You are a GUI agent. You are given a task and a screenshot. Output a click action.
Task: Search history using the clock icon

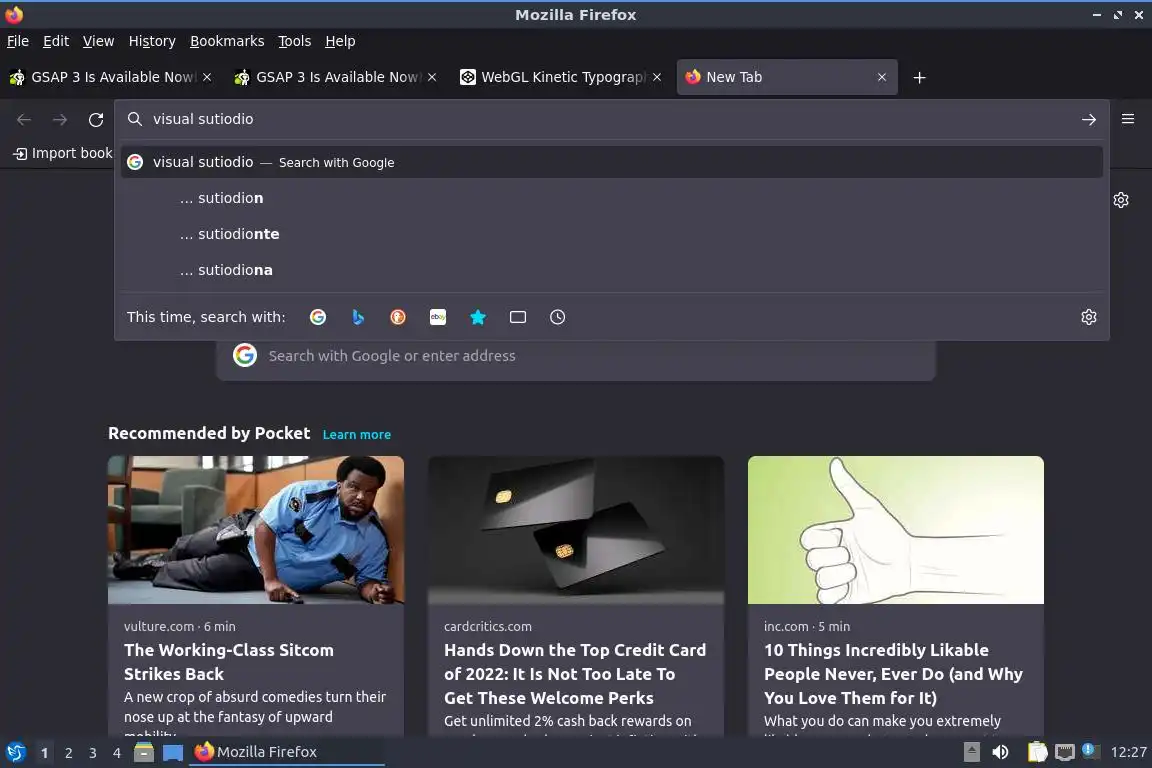click(x=558, y=317)
